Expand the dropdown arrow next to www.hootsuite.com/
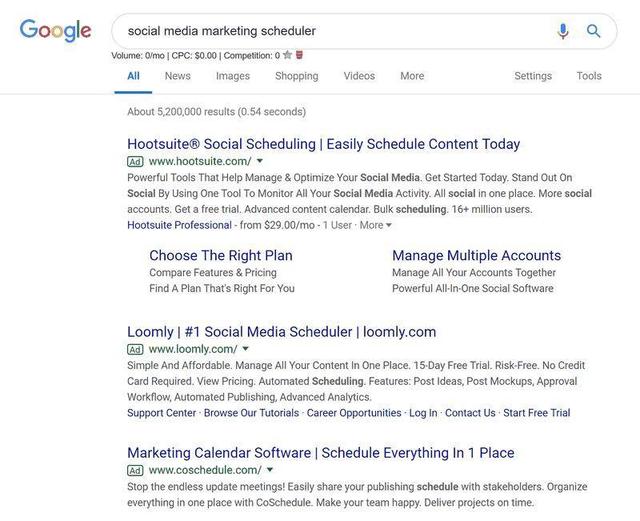 pos(260,161)
